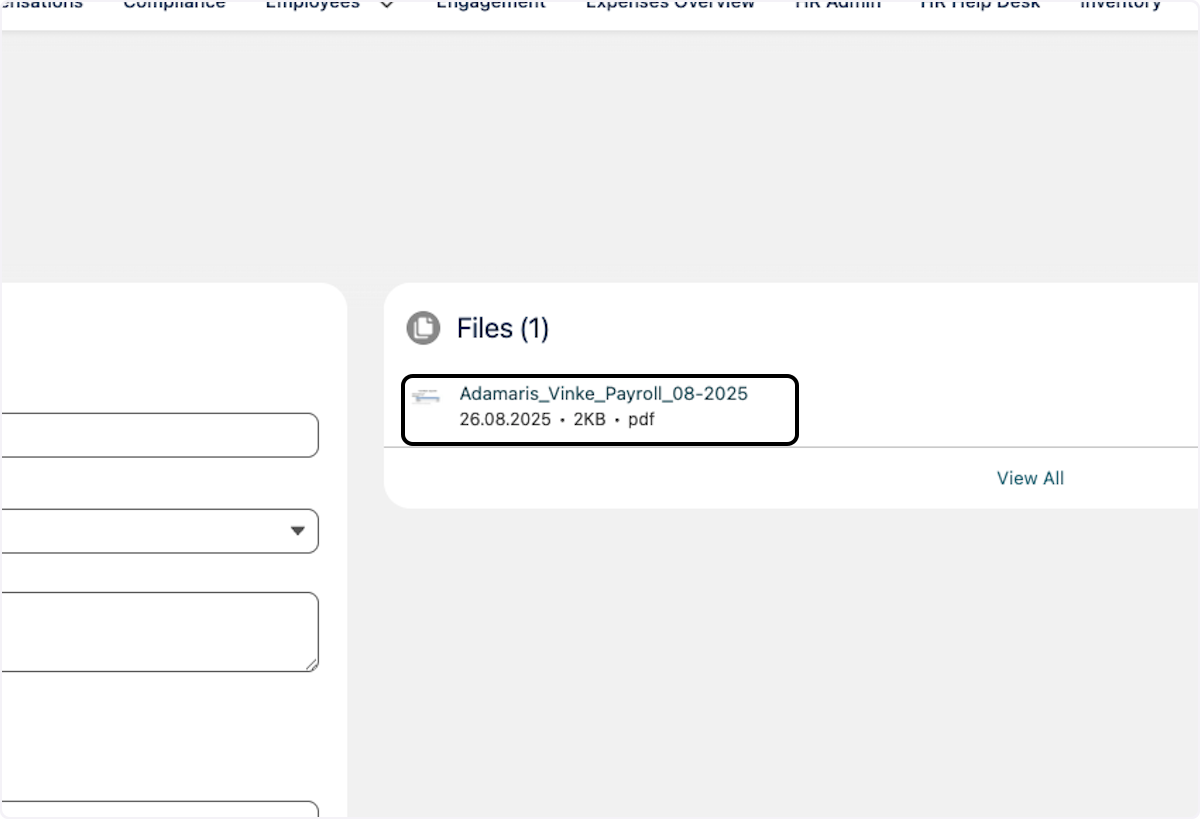Select the Compliance navigation tab
The image size is (1200, 819).
174,5
